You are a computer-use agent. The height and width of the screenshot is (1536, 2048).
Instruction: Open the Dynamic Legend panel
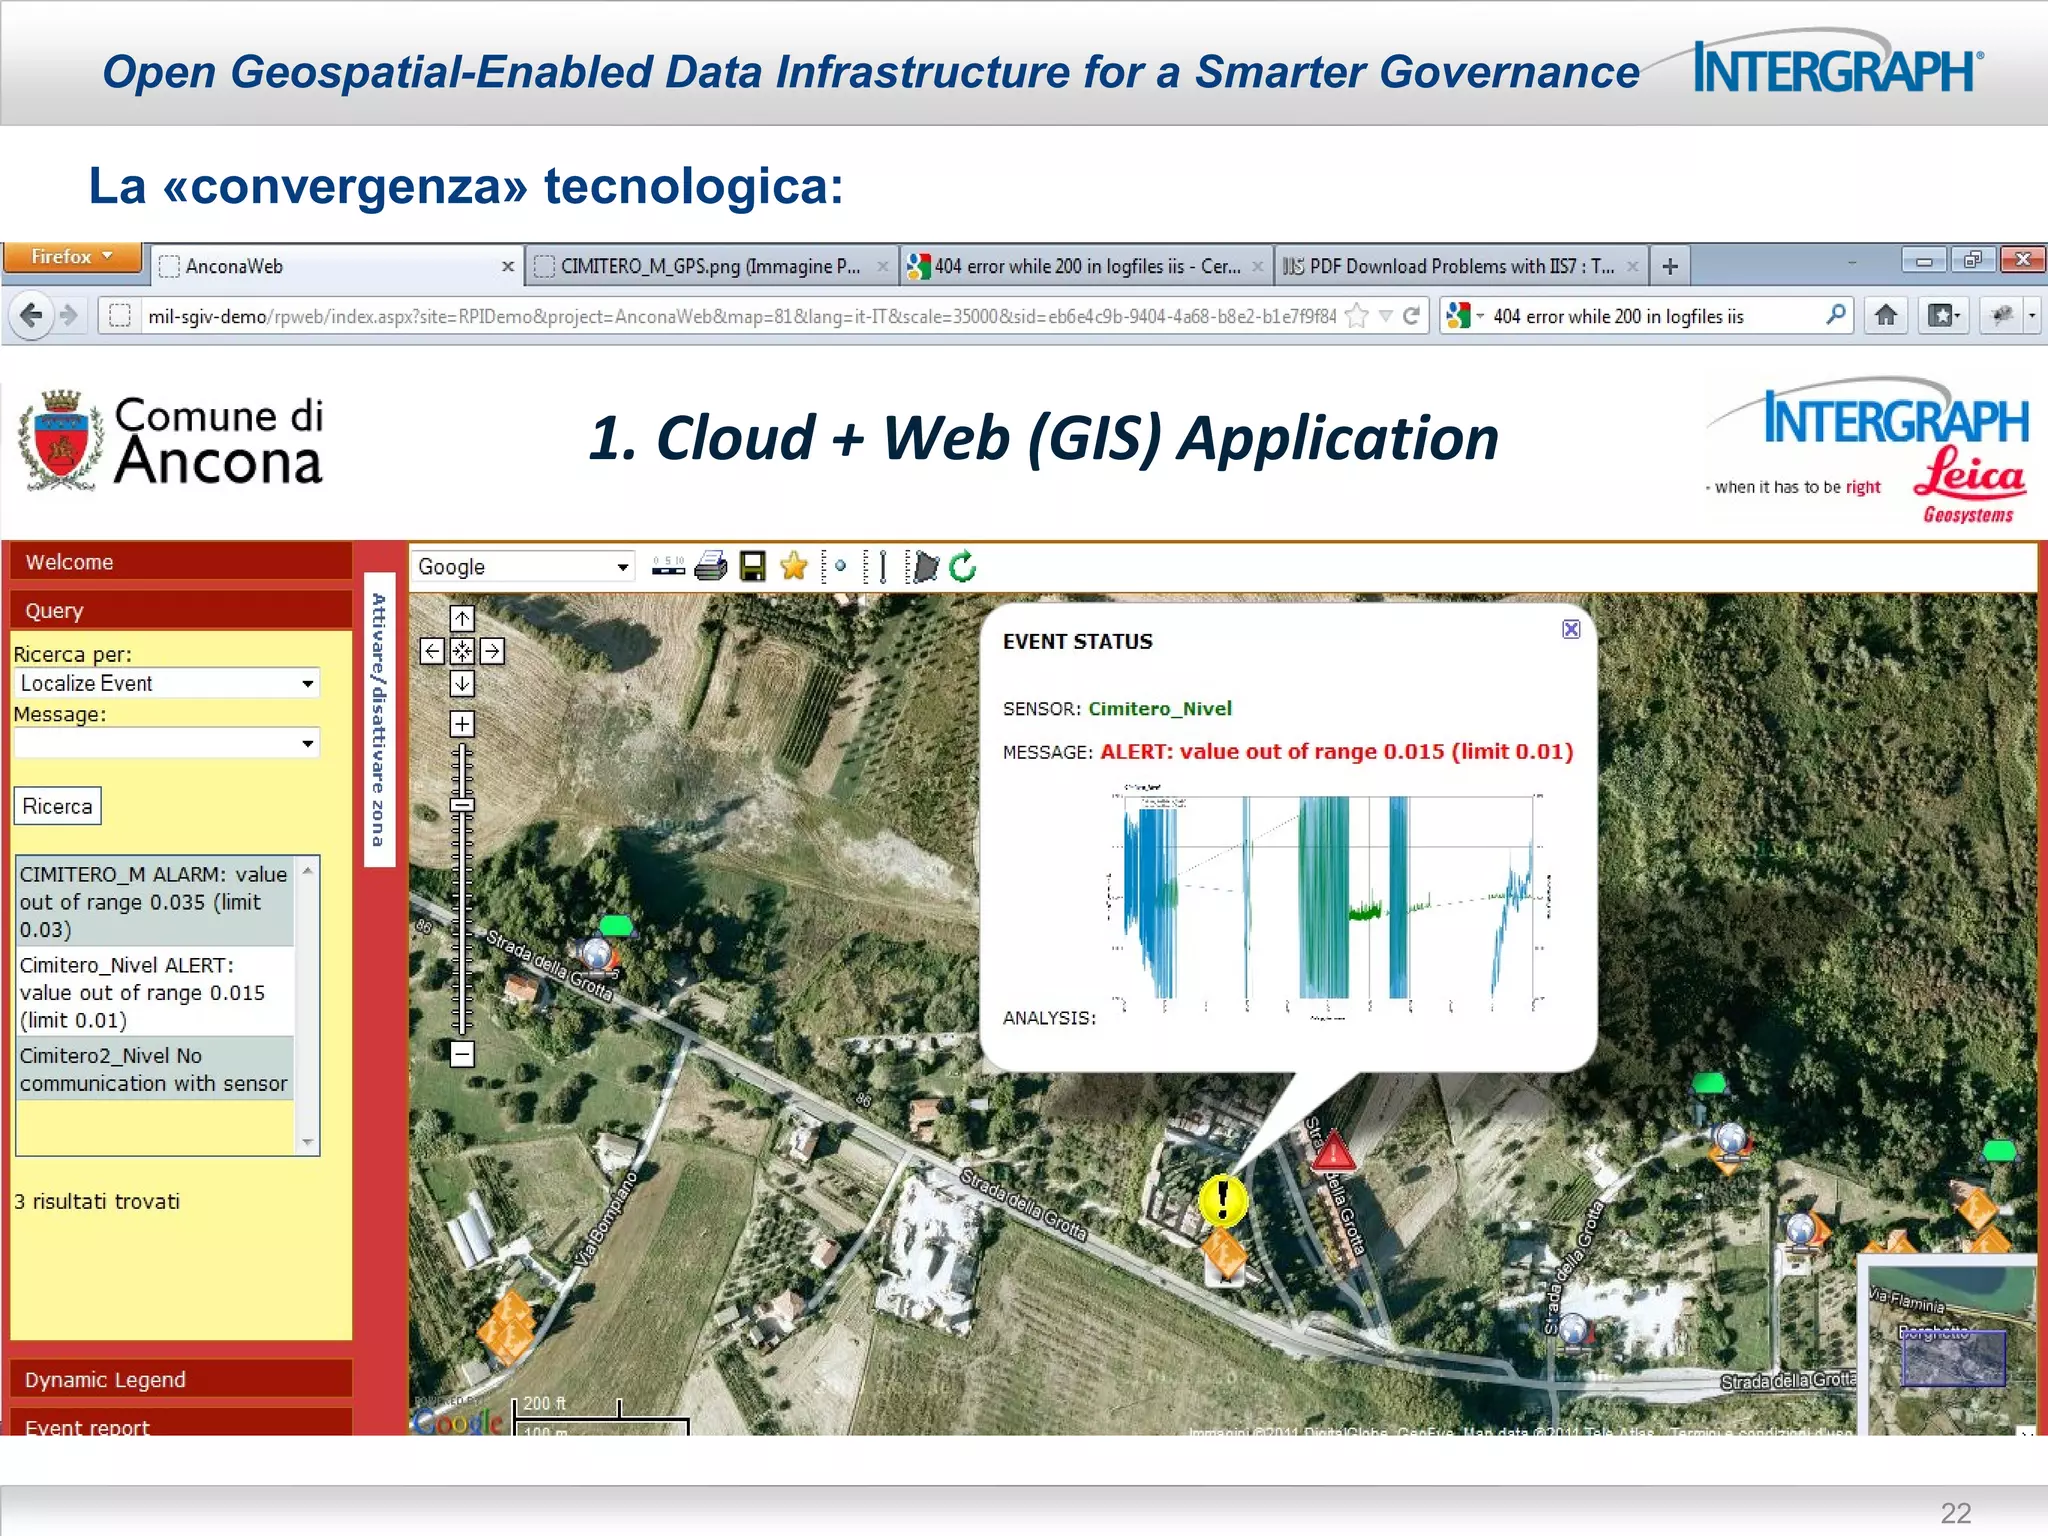[x=181, y=1379]
